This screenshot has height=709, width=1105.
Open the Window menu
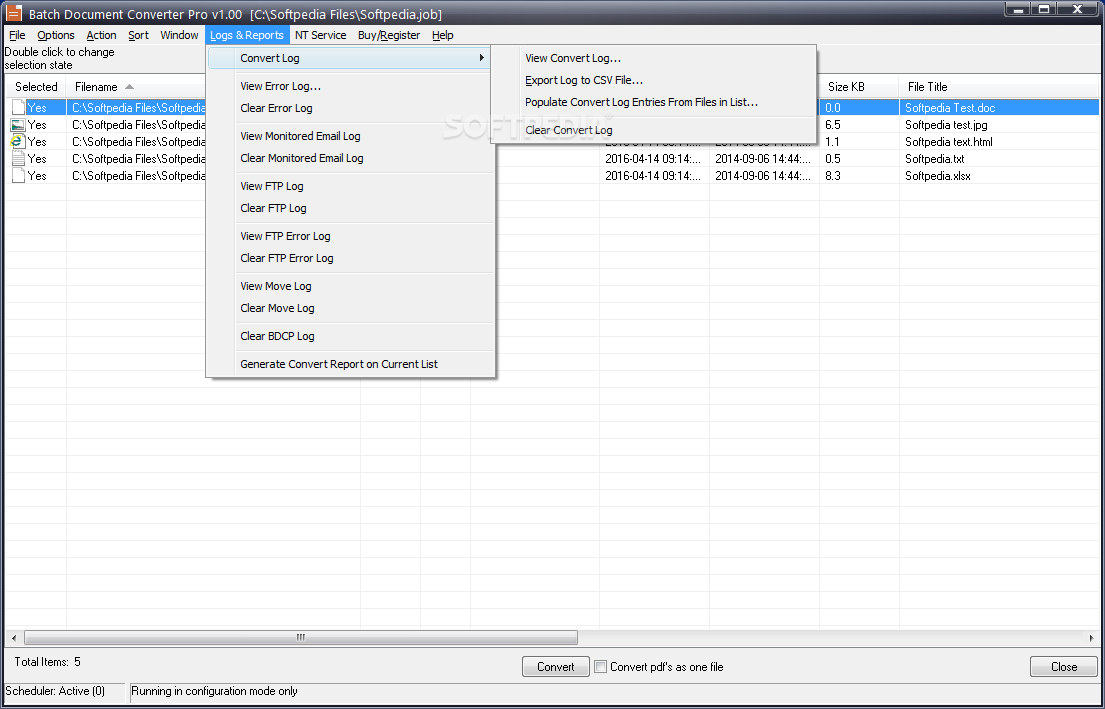pyautogui.click(x=179, y=35)
